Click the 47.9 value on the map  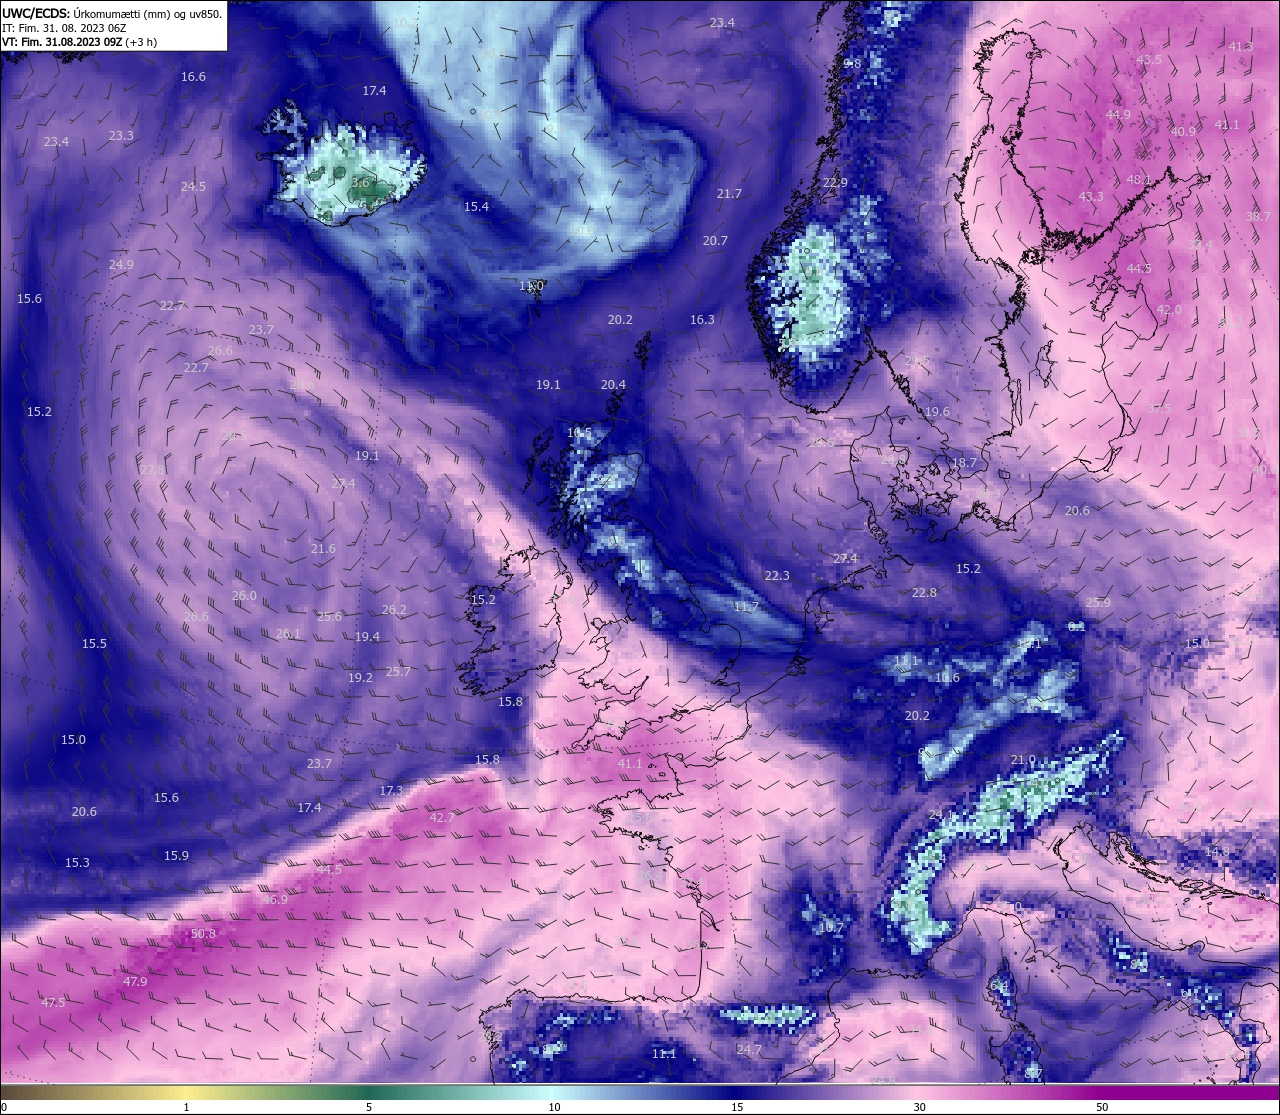(x=135, y=982)
